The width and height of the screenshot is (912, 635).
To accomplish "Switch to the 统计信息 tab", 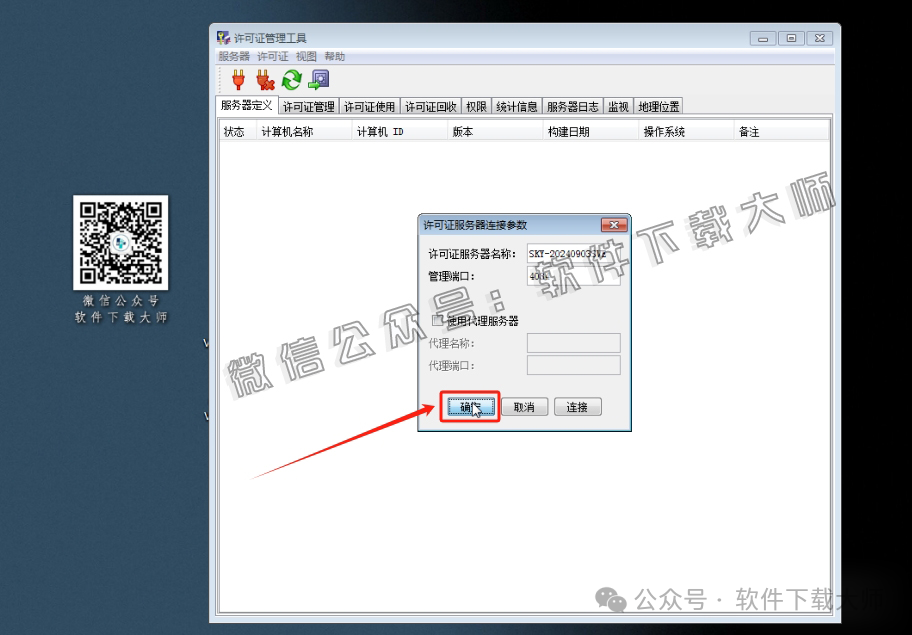I will [x=518, y=104].
